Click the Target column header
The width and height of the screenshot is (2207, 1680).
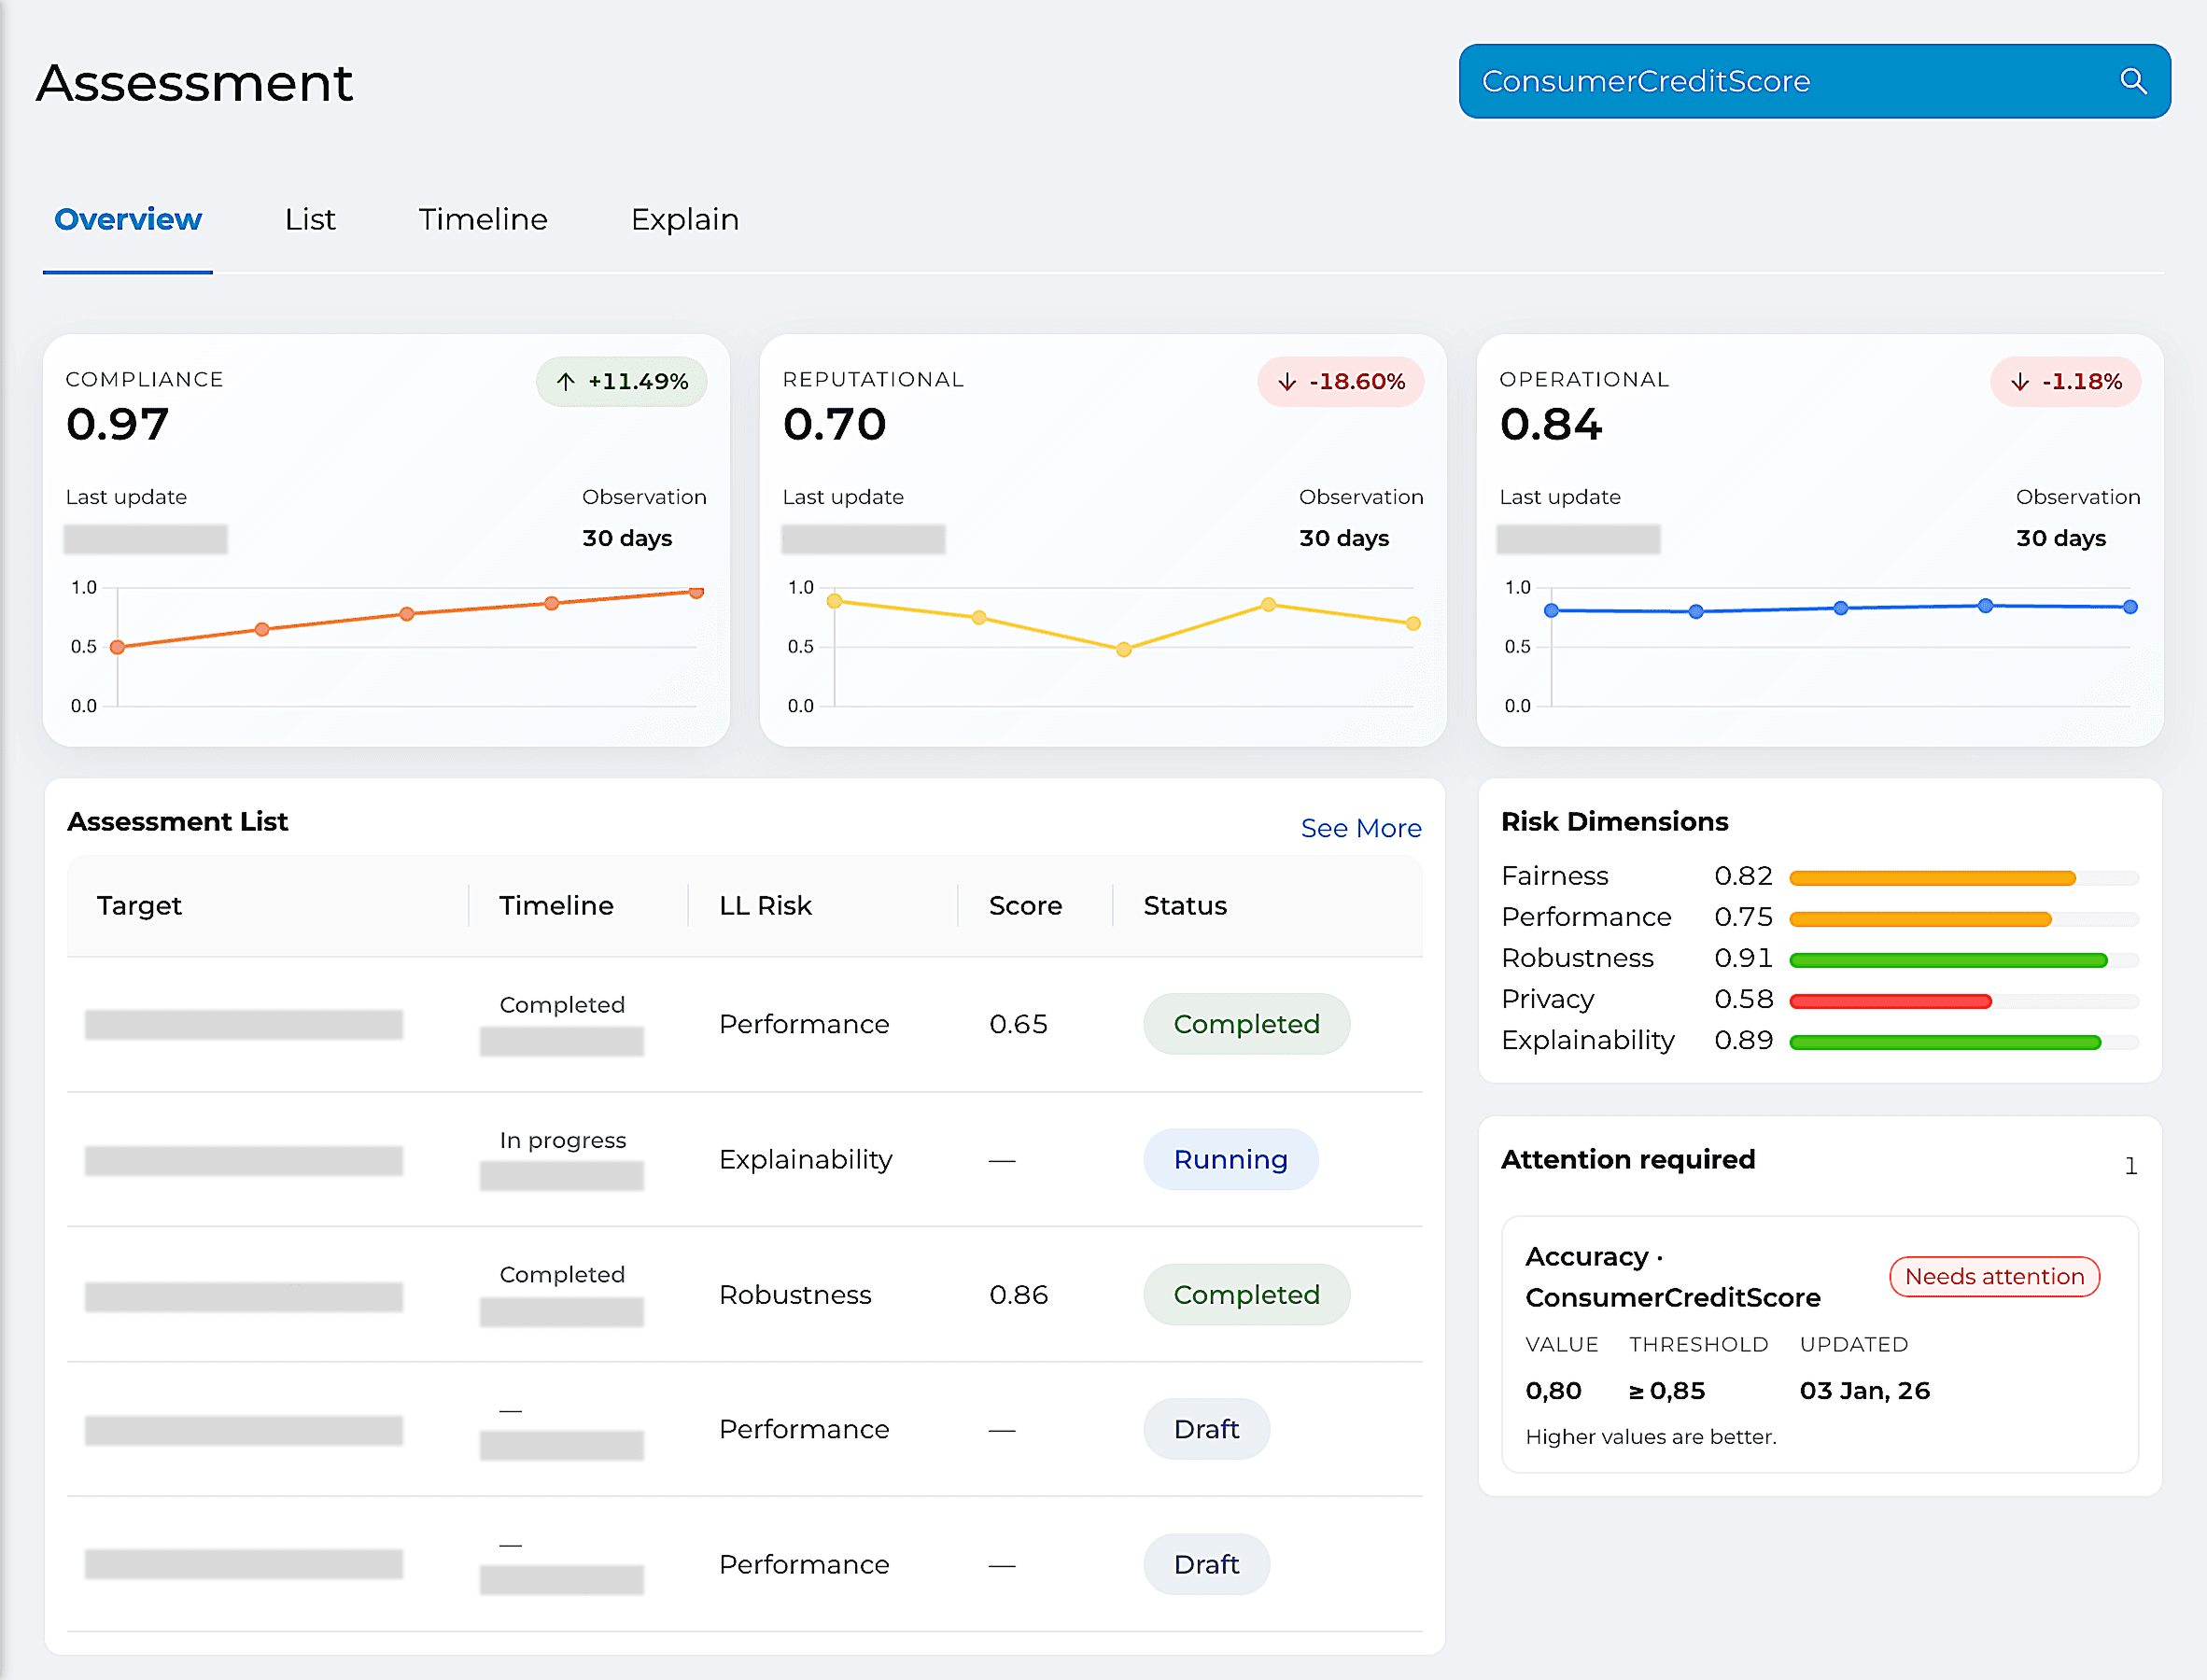140,905
